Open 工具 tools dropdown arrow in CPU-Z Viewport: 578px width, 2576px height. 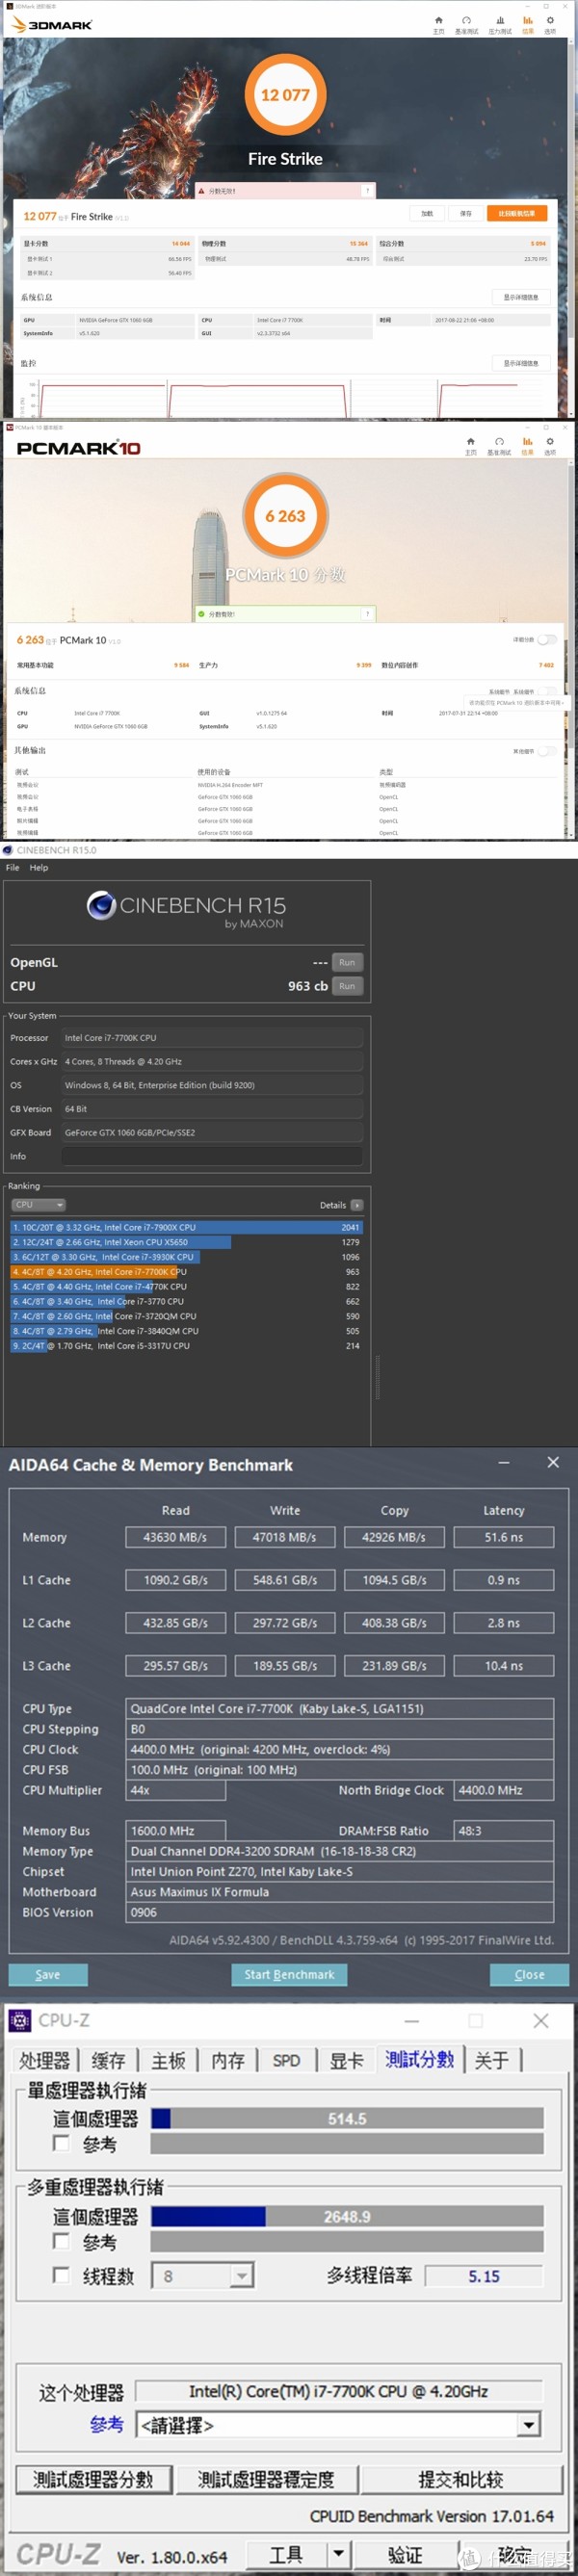(339, 2554)
